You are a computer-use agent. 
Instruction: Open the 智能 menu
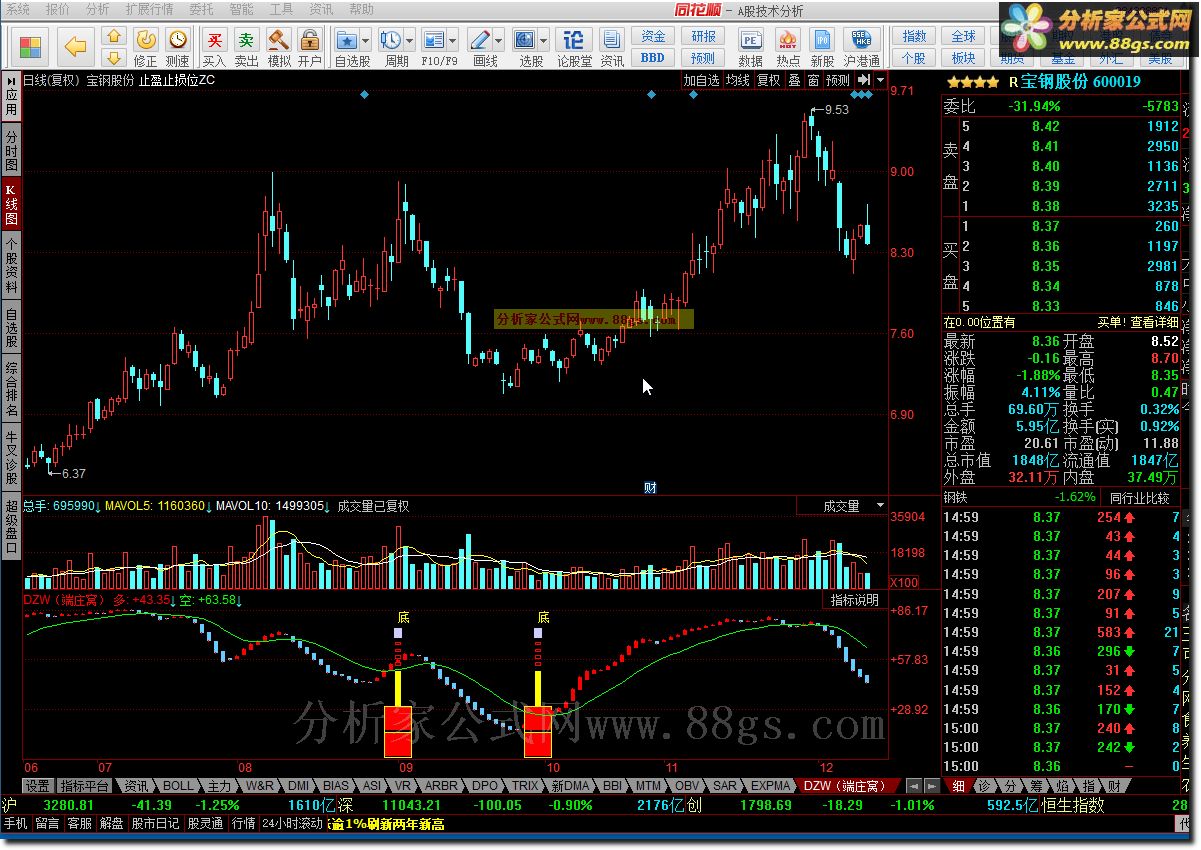(x=241, y=8)
